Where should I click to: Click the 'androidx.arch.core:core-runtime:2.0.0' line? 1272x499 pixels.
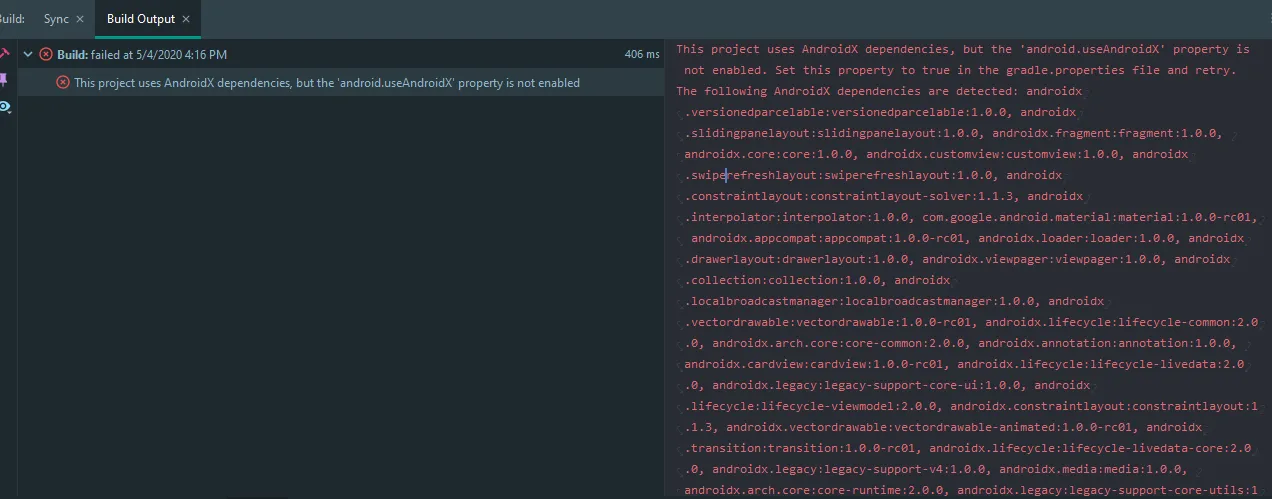click(971, 490)
